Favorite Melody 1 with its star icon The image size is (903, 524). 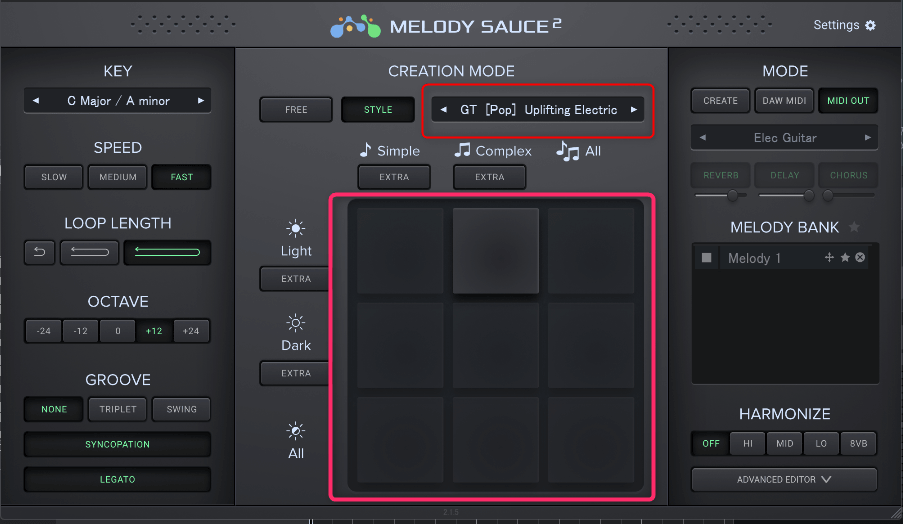click(845, 258)
